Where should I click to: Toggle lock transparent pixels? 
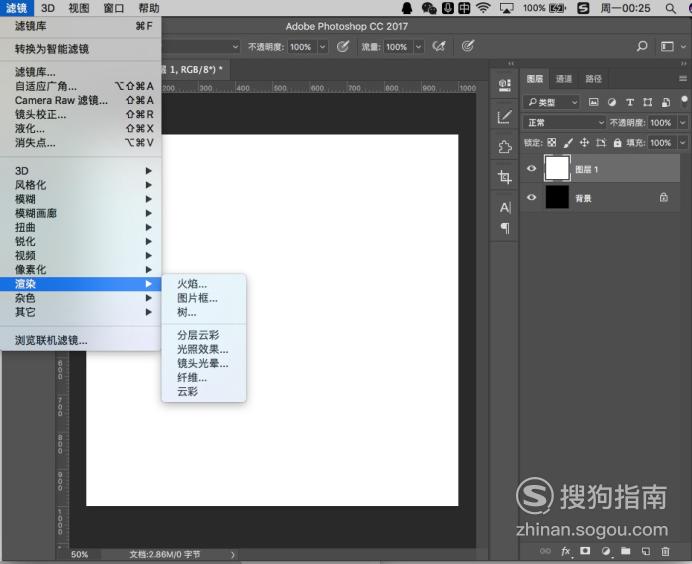coord(552,143)
